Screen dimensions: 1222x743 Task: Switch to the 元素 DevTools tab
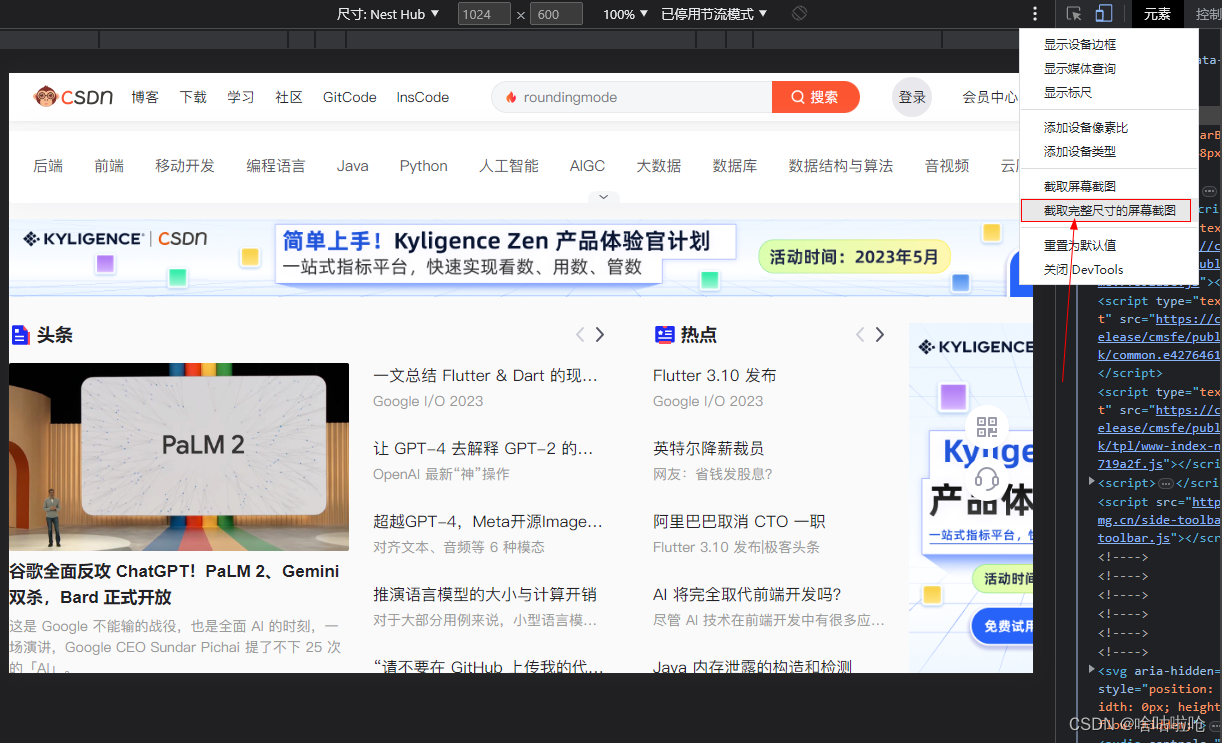click(x=1157, y=14)
